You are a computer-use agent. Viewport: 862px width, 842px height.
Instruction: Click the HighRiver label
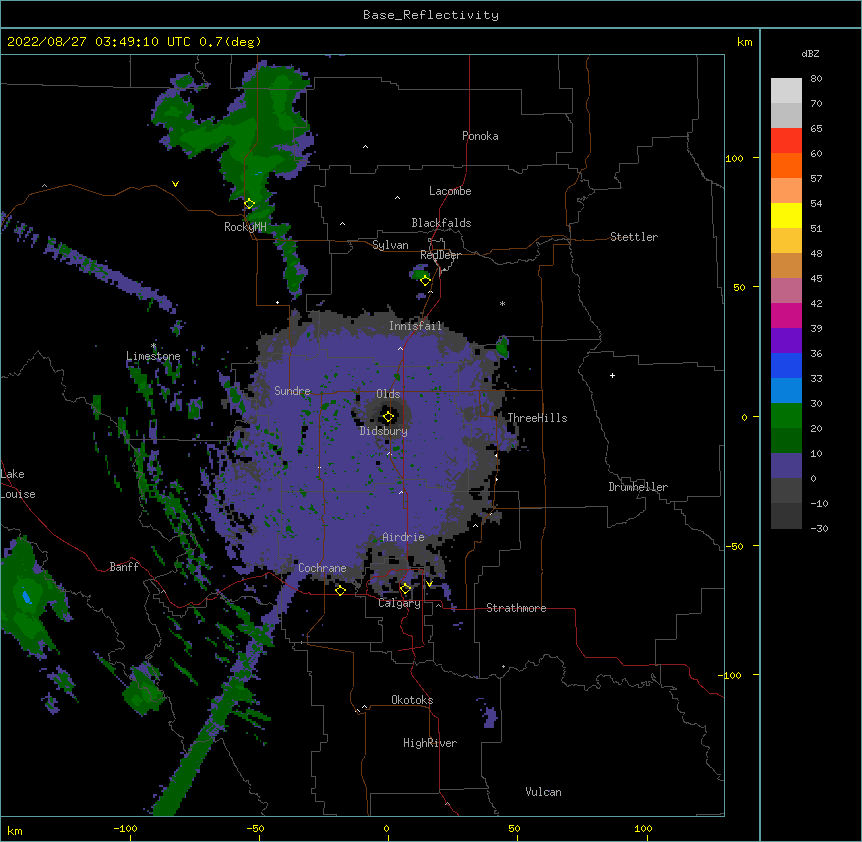[x=430, y=743]
